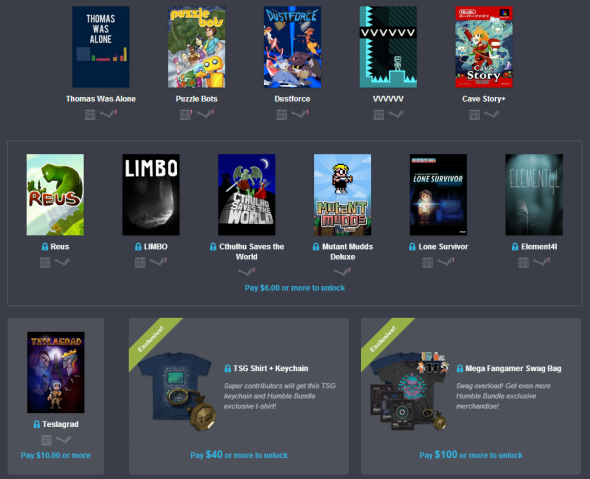The image size is (590, 479).
Task: Select the 'TSG Shirt + Keychain' heading
Action: click(271, 368)
